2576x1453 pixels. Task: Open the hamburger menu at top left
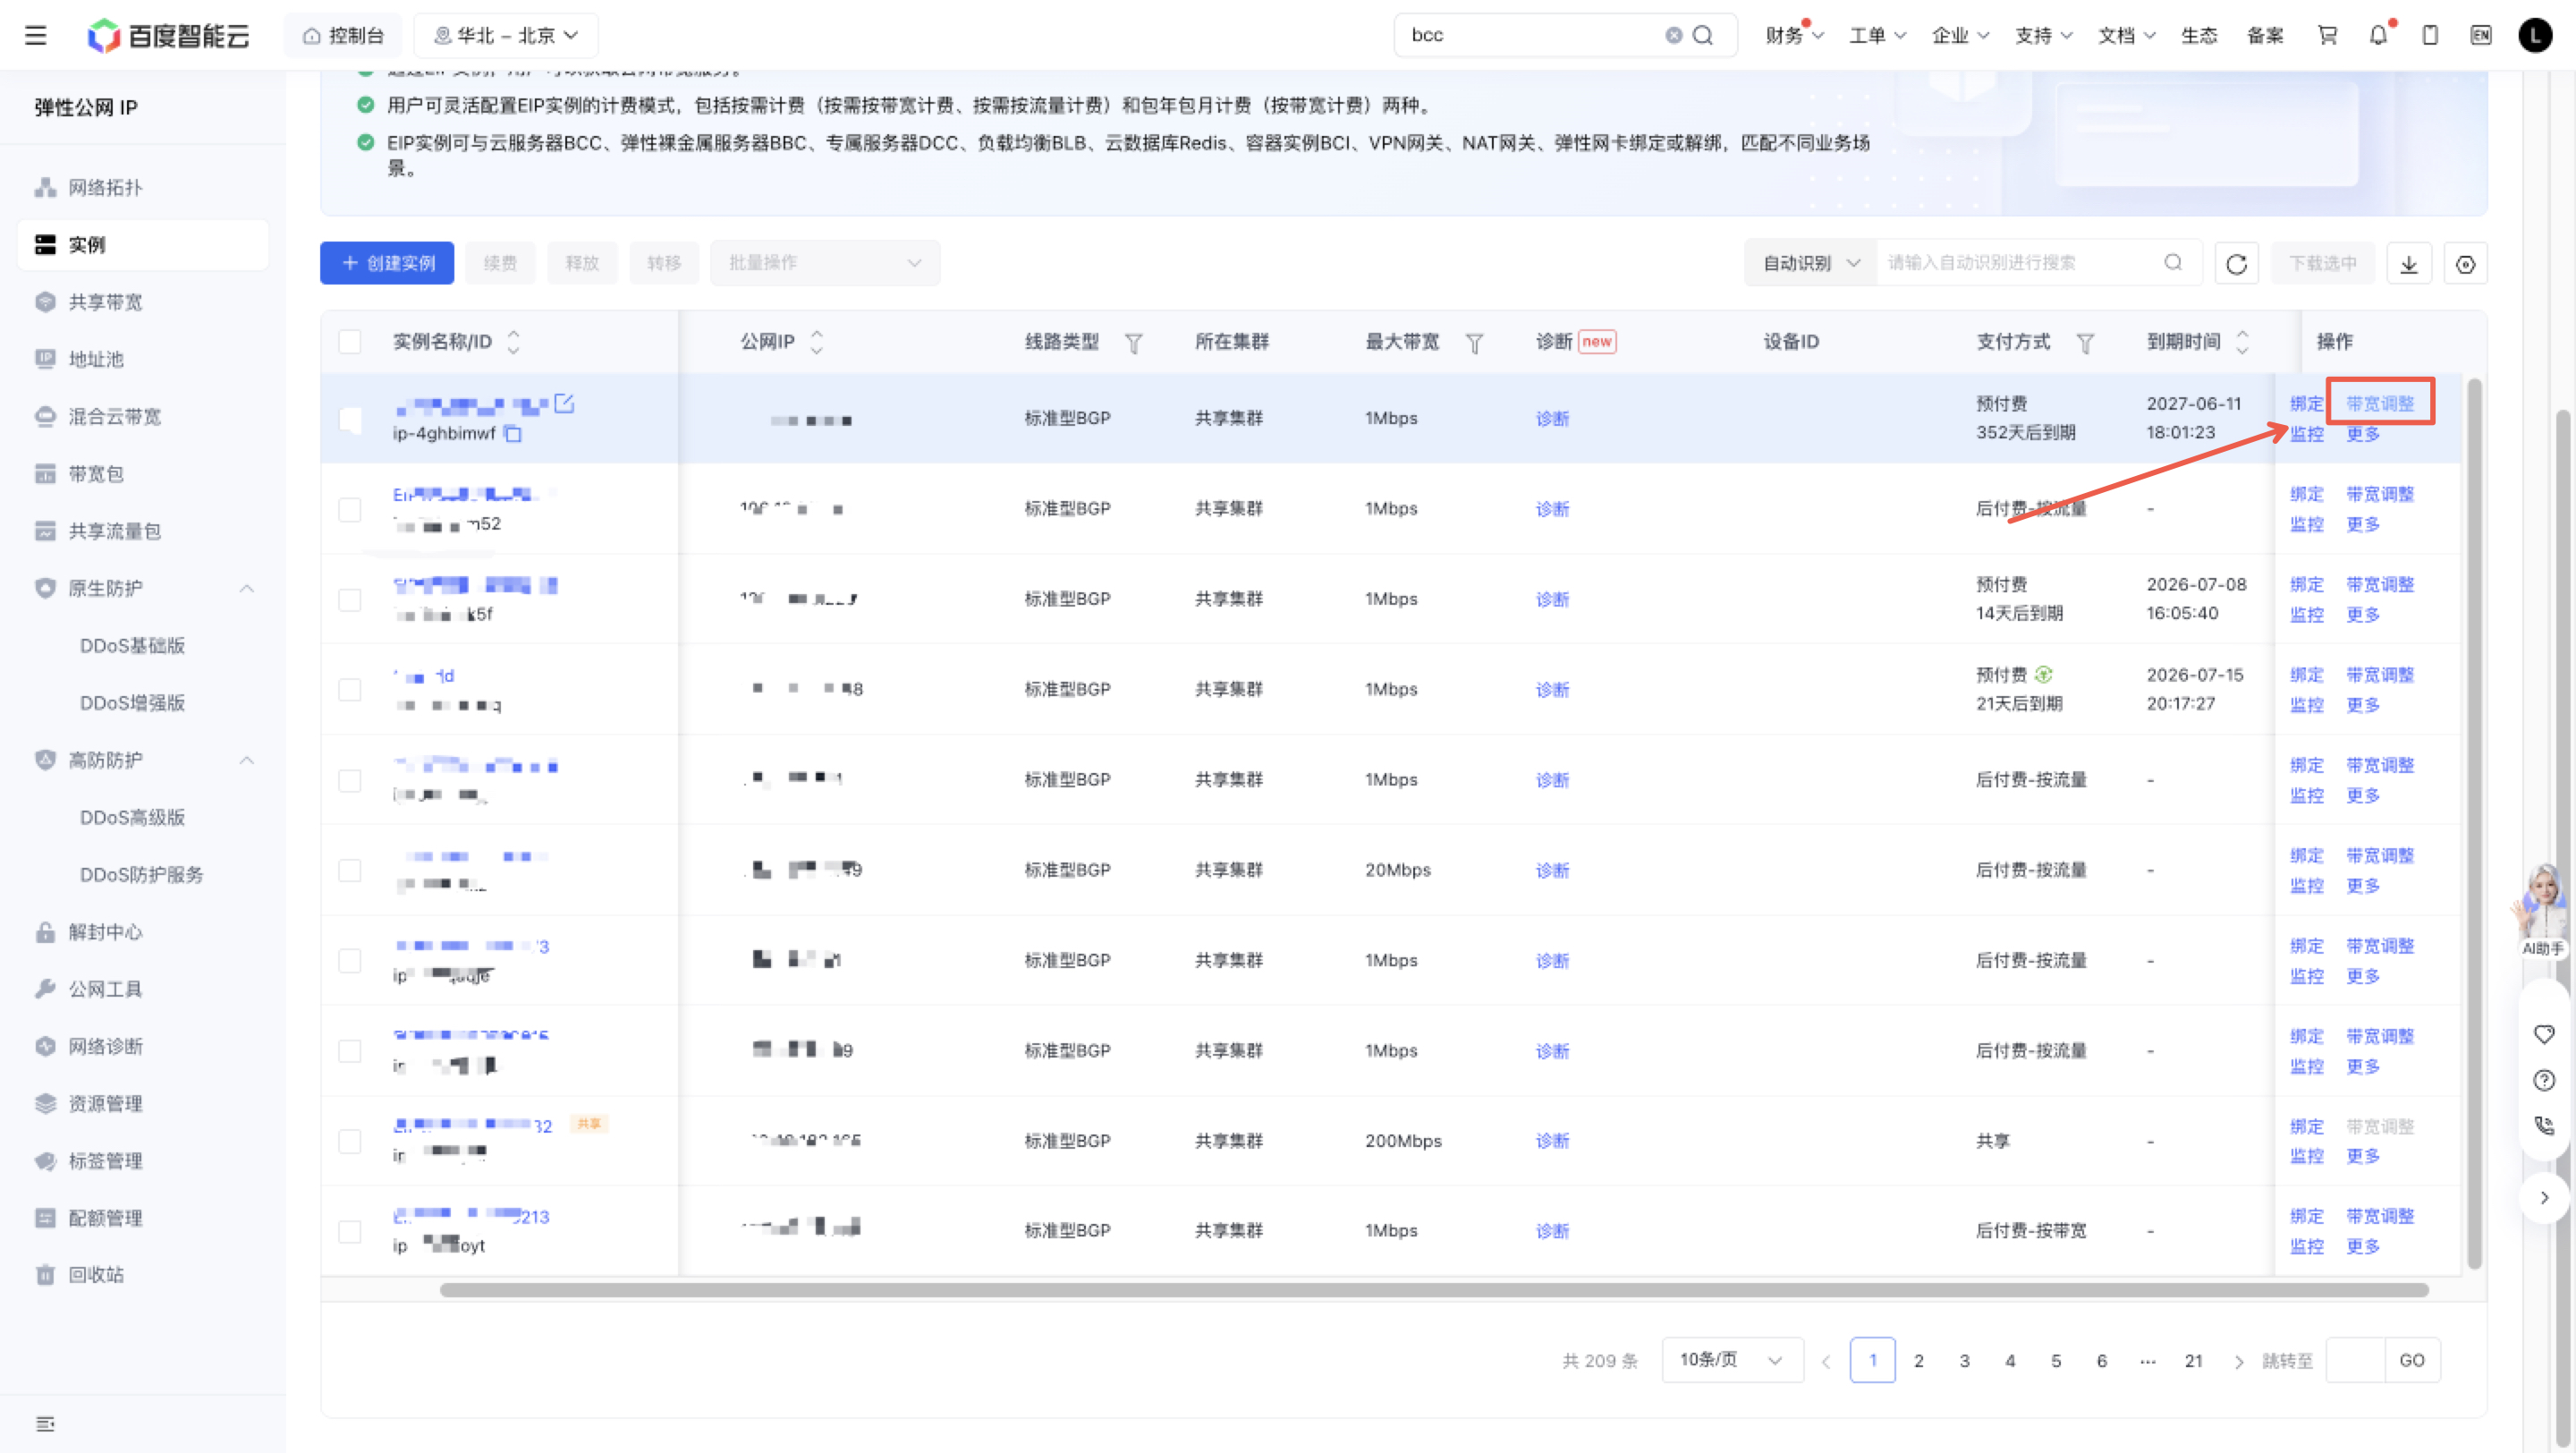point(36,35)
